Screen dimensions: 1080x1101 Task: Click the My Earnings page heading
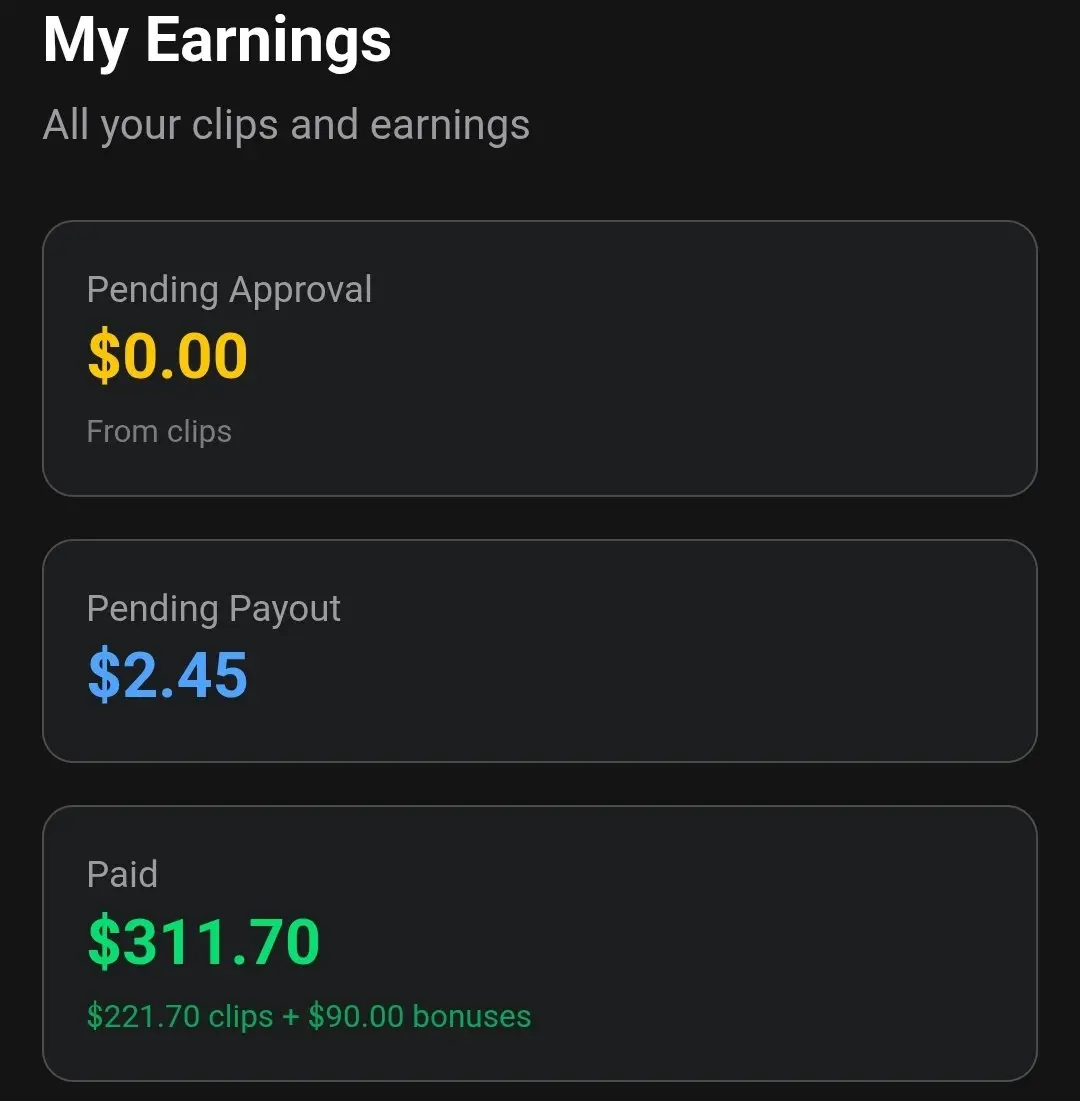click(217, 42)
